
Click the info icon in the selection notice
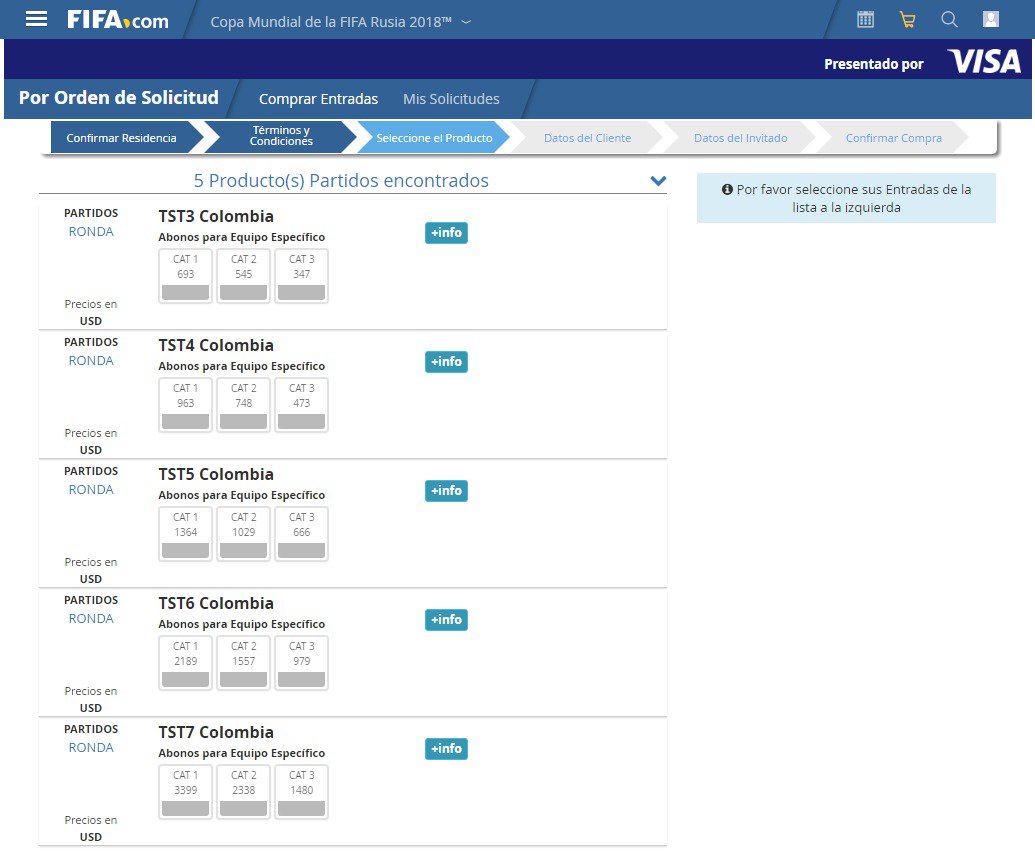[x=727, y=189]
